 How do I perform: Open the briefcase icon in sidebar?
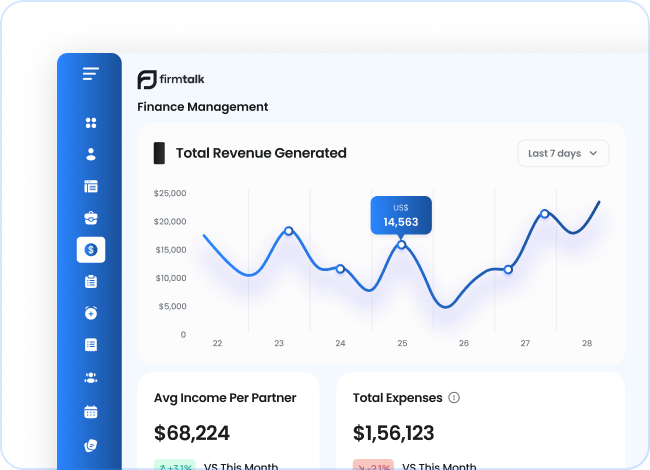(91, 217)
